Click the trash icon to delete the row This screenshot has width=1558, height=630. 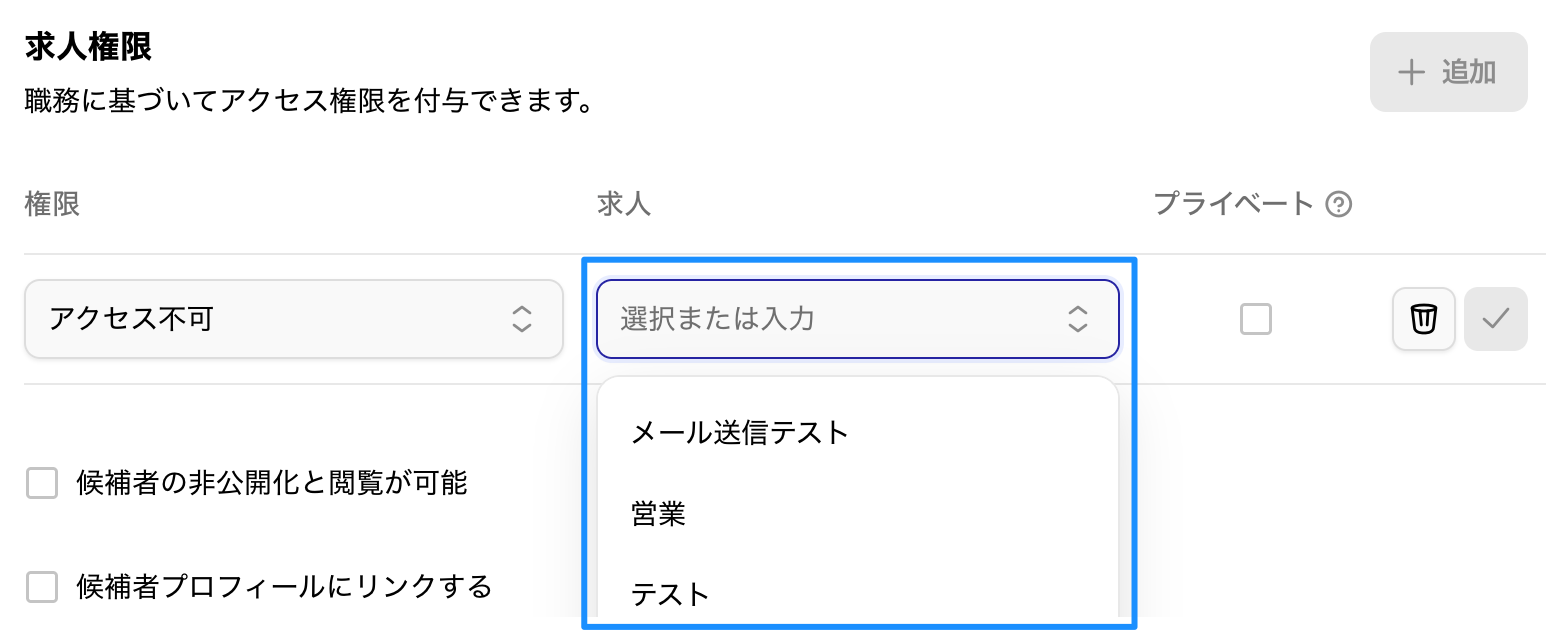[1423, 319]
